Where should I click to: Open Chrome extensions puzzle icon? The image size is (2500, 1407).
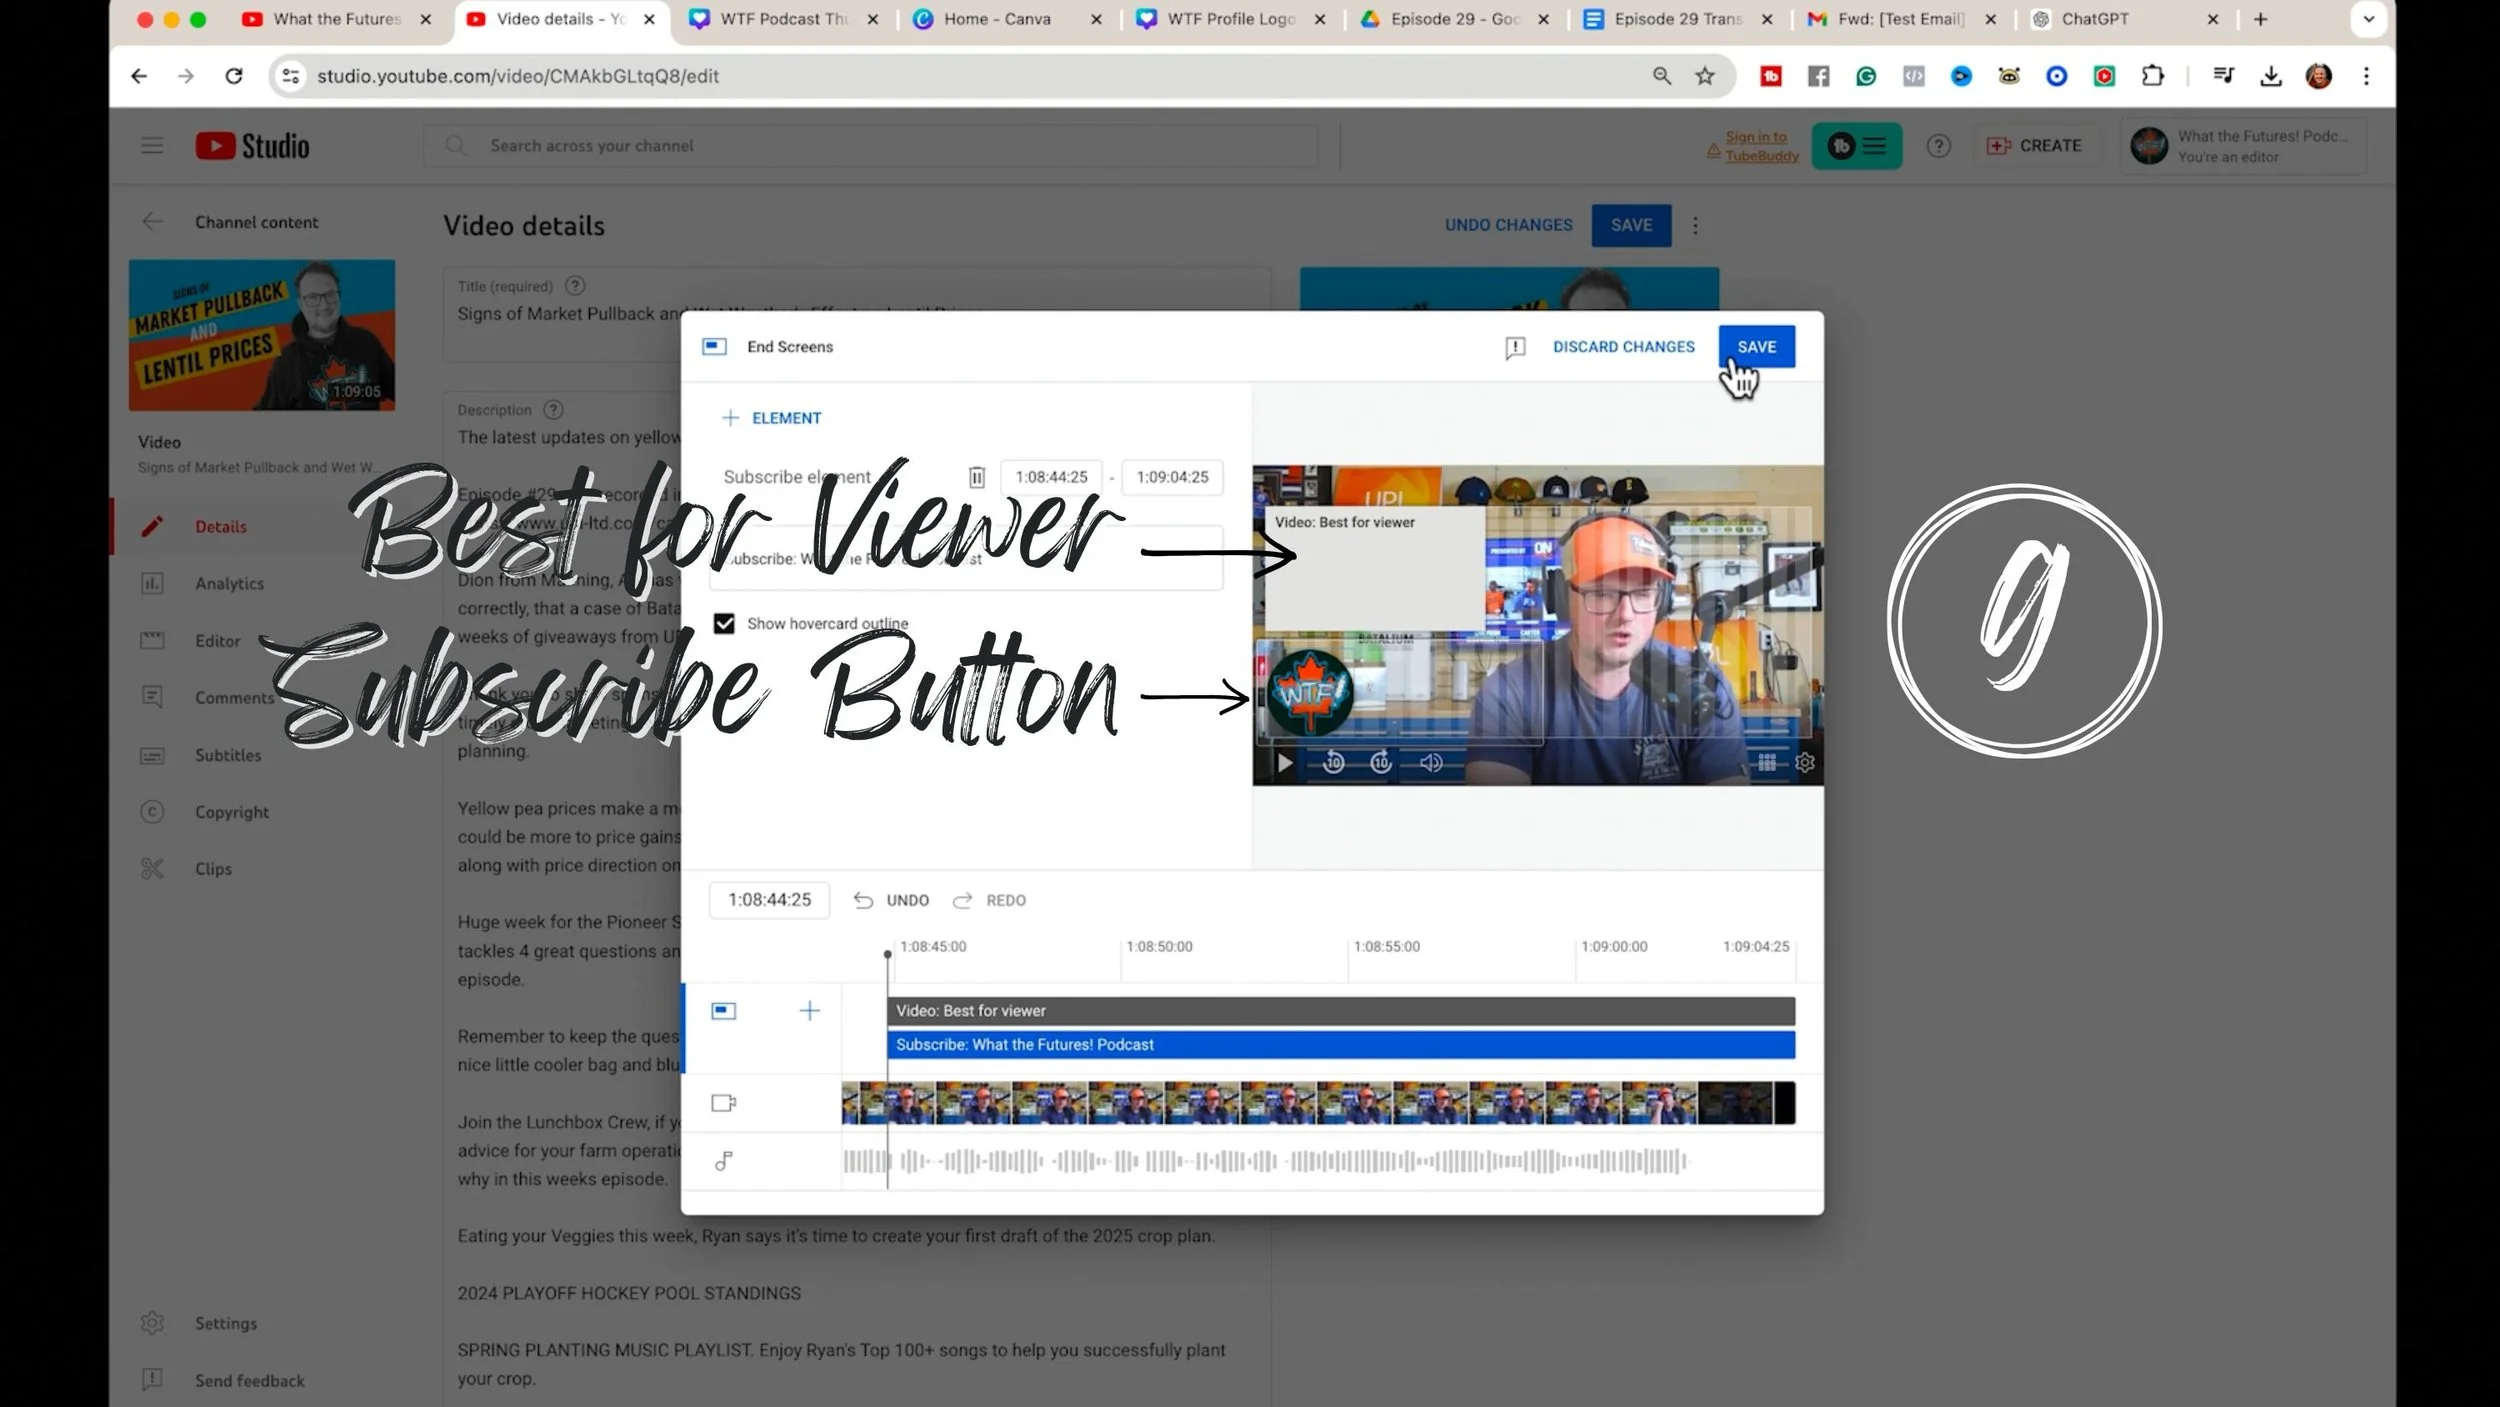[2152, 76]
